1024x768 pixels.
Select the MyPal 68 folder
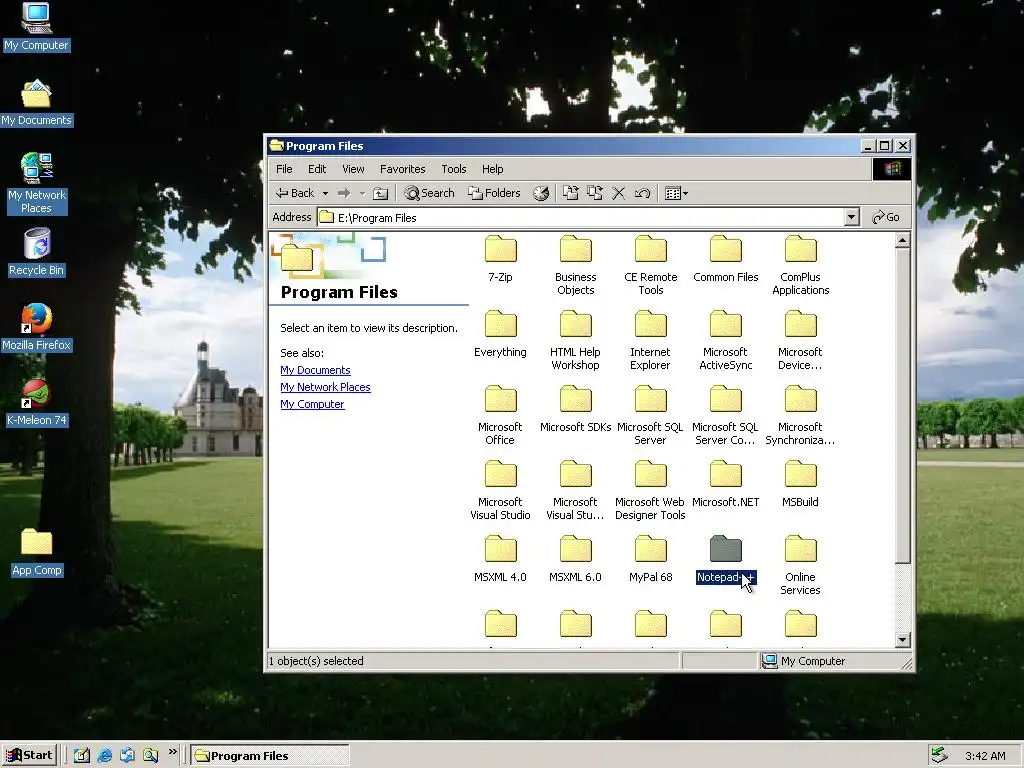coord(650,560)
